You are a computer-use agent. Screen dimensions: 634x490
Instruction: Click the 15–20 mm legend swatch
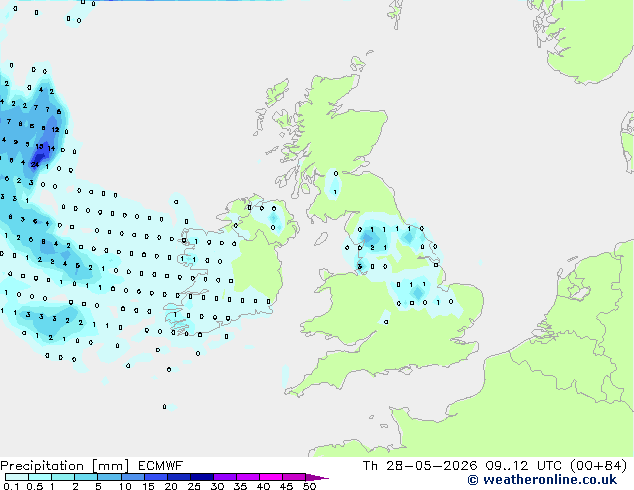coord(155,477)
